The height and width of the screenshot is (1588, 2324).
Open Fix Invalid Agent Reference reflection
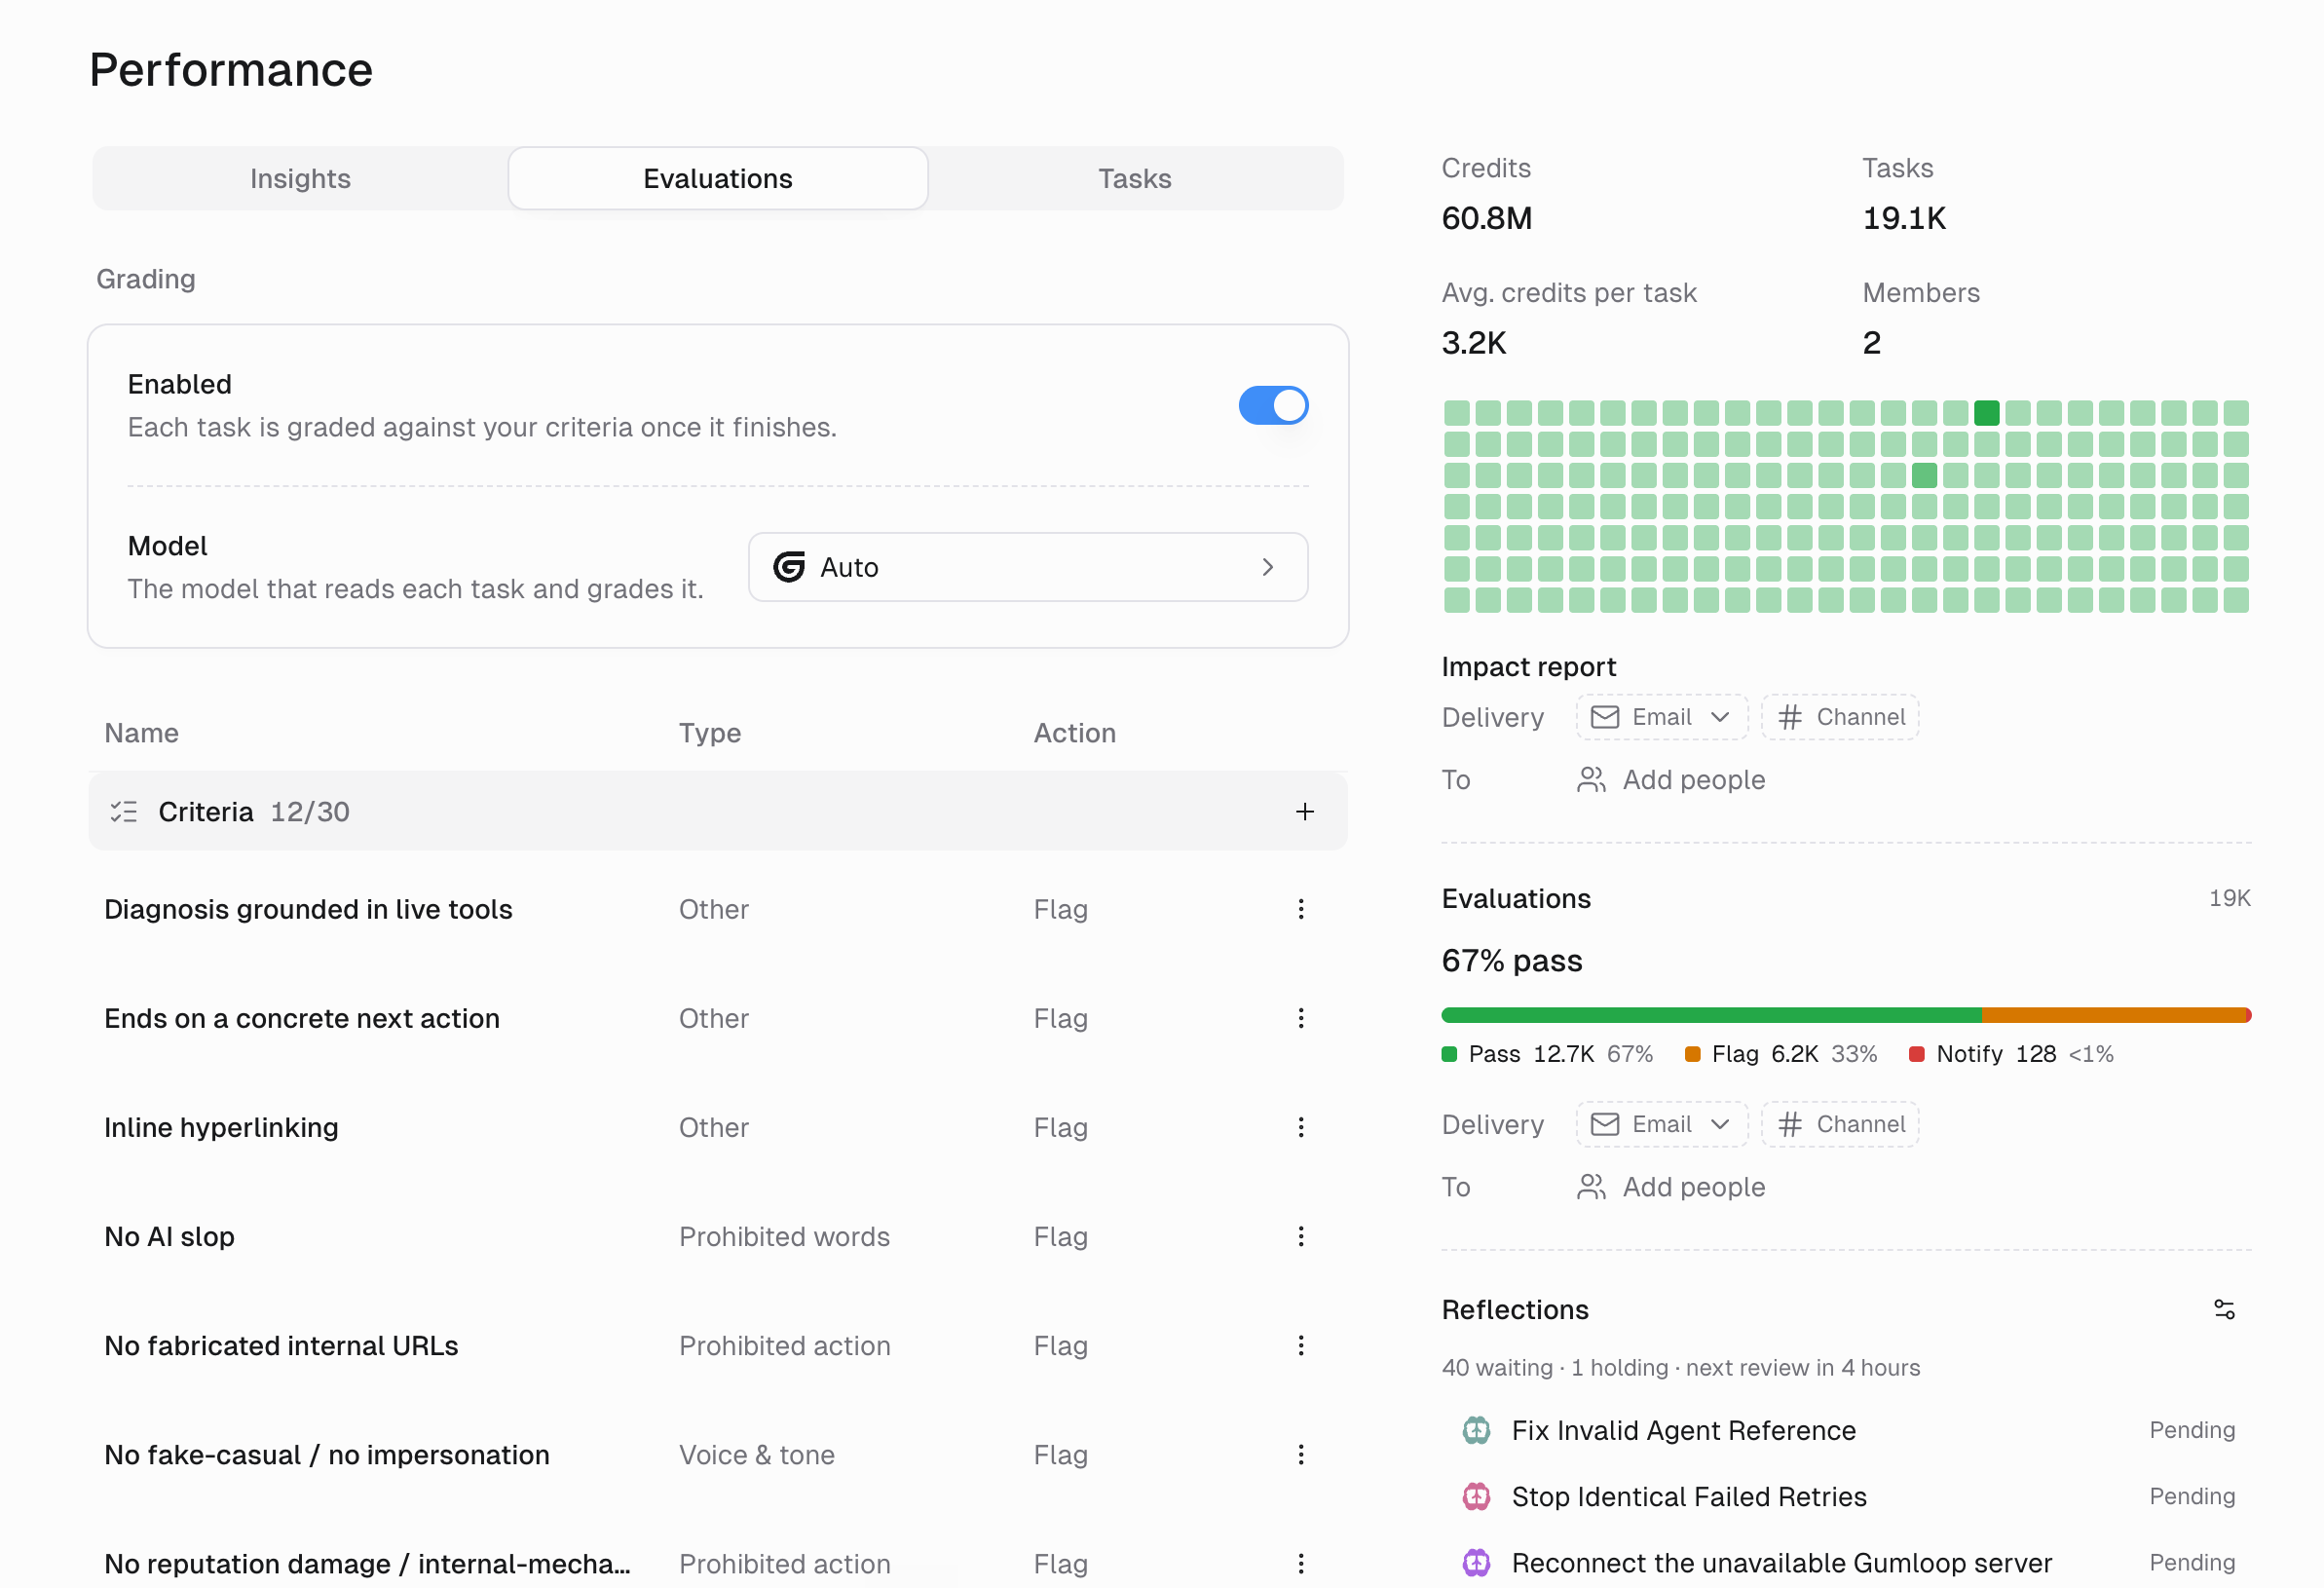pos(1847,1431)
